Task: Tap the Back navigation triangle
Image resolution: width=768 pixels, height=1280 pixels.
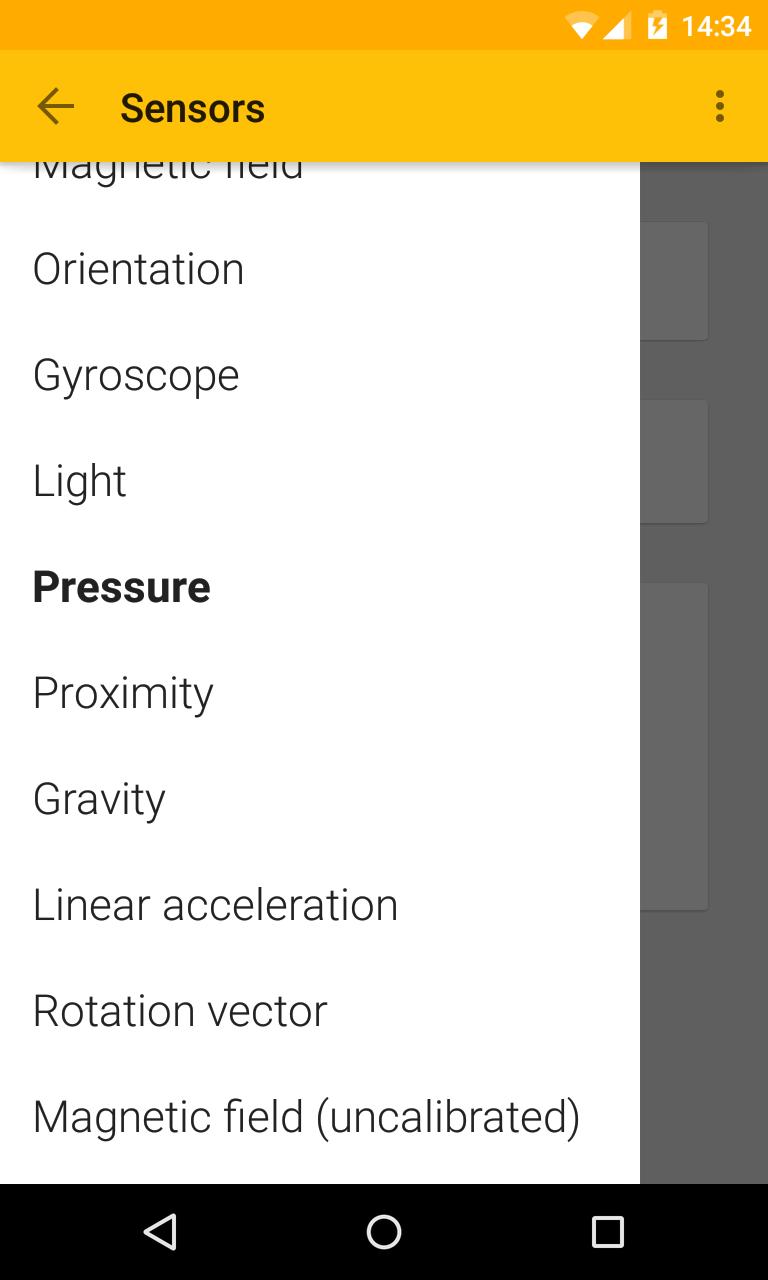Action: pyautogui.click(x=159, y=1232)
